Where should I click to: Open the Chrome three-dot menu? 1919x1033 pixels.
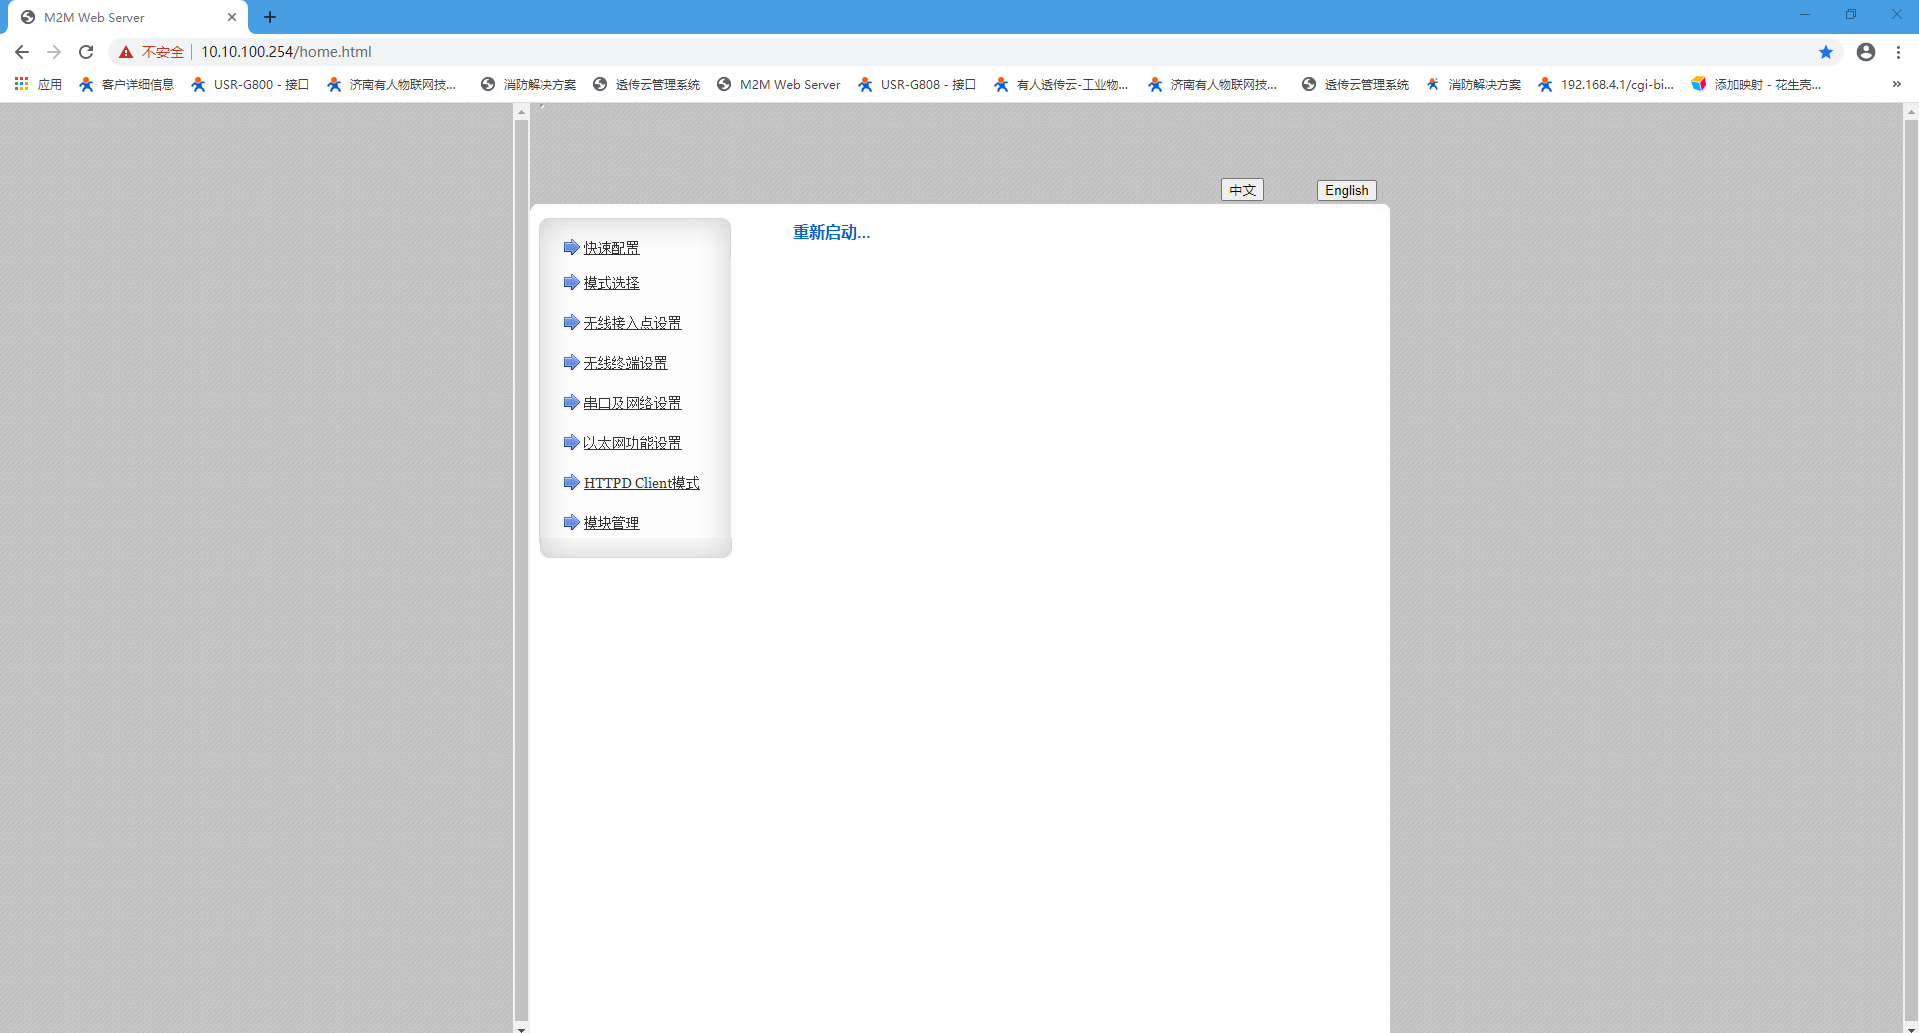pos(1898,52)
